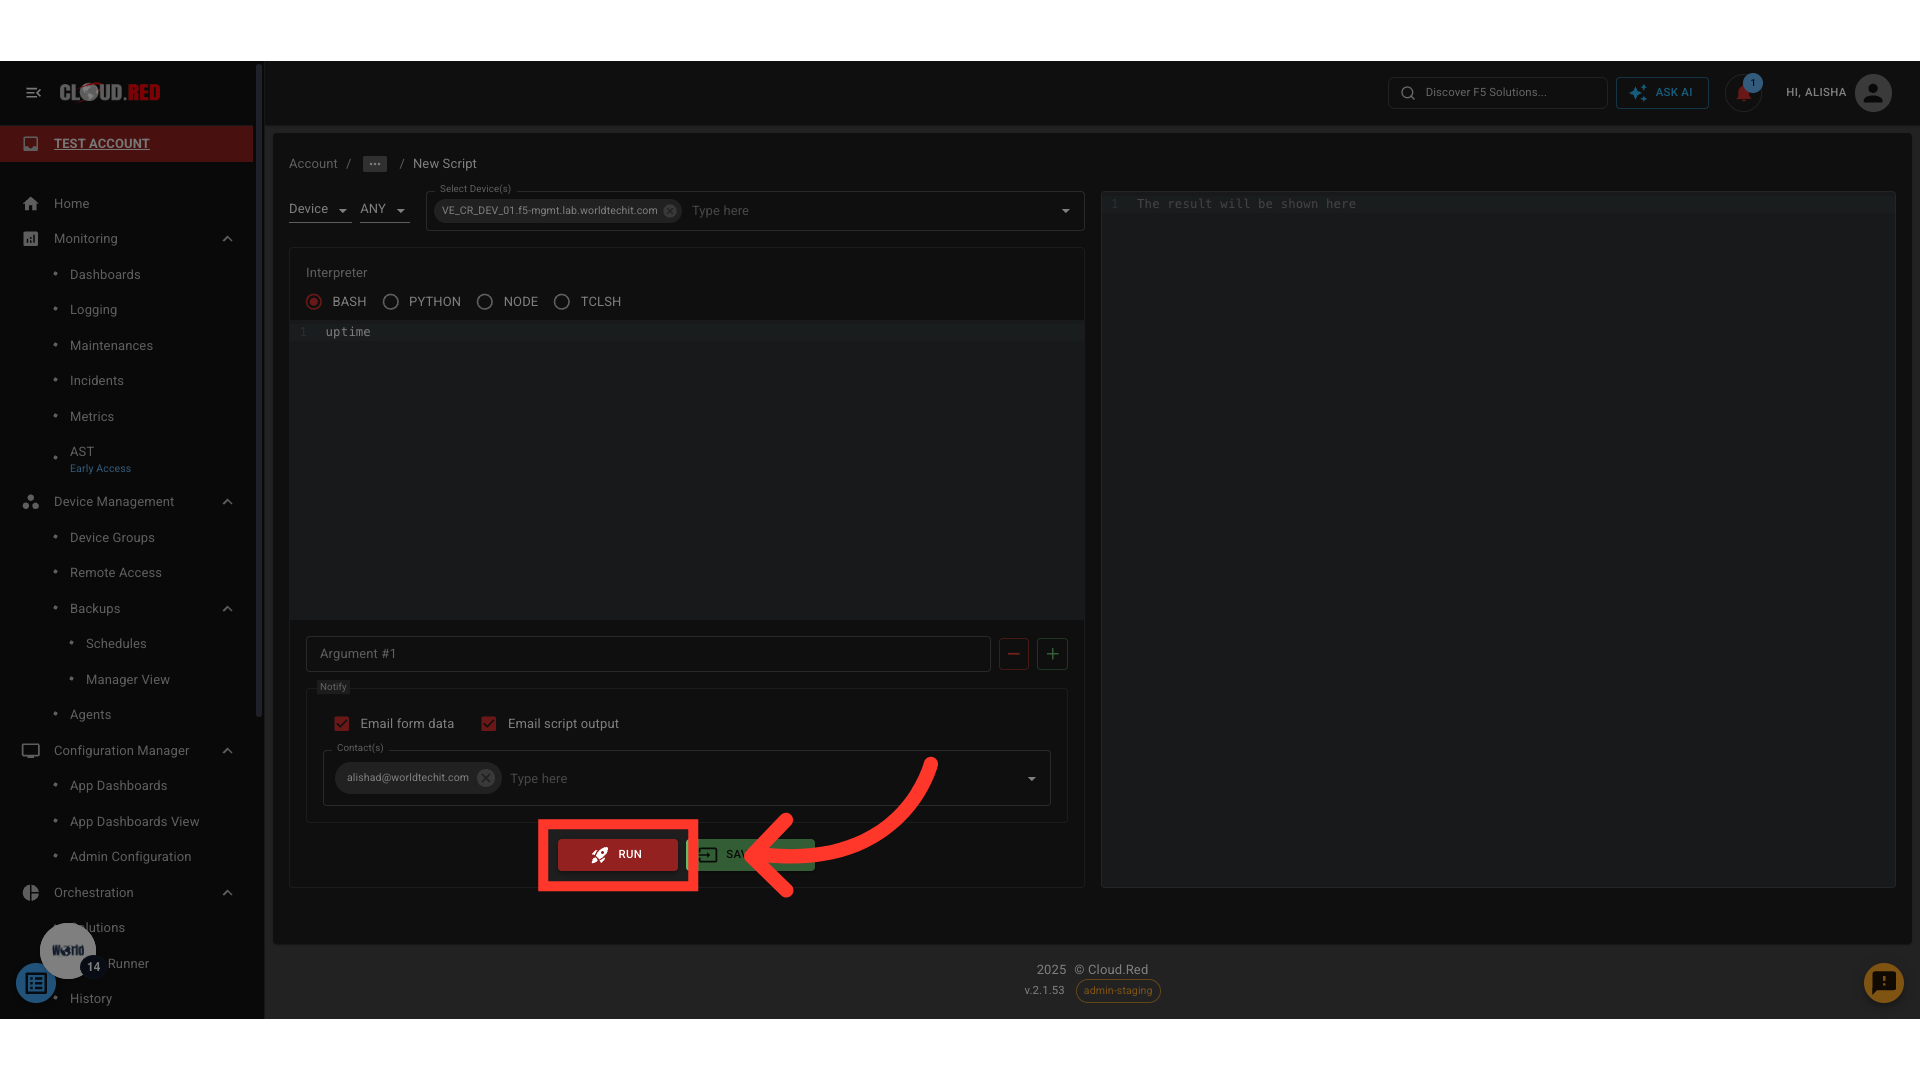Click the Home icon in sidebar
Image resolution: width=1920 pixels, height=1080 pixels.
[x=31, y=204]
